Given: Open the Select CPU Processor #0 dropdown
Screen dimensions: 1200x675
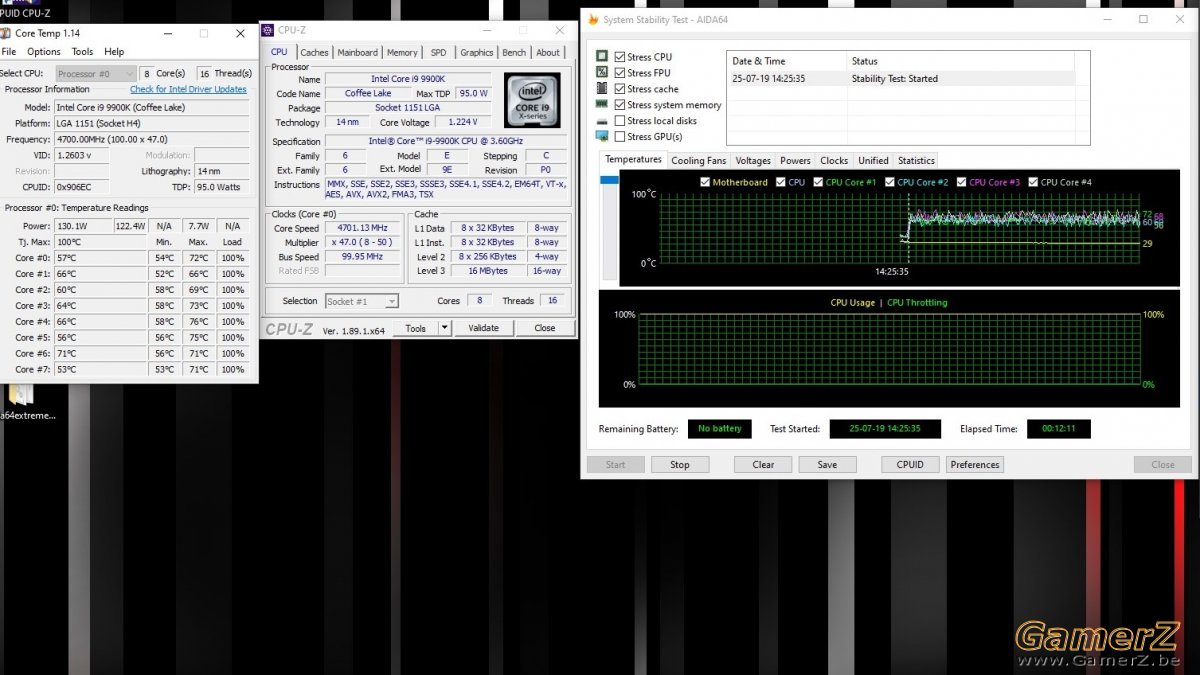Looking at the screenshot, I should point(96,73).
